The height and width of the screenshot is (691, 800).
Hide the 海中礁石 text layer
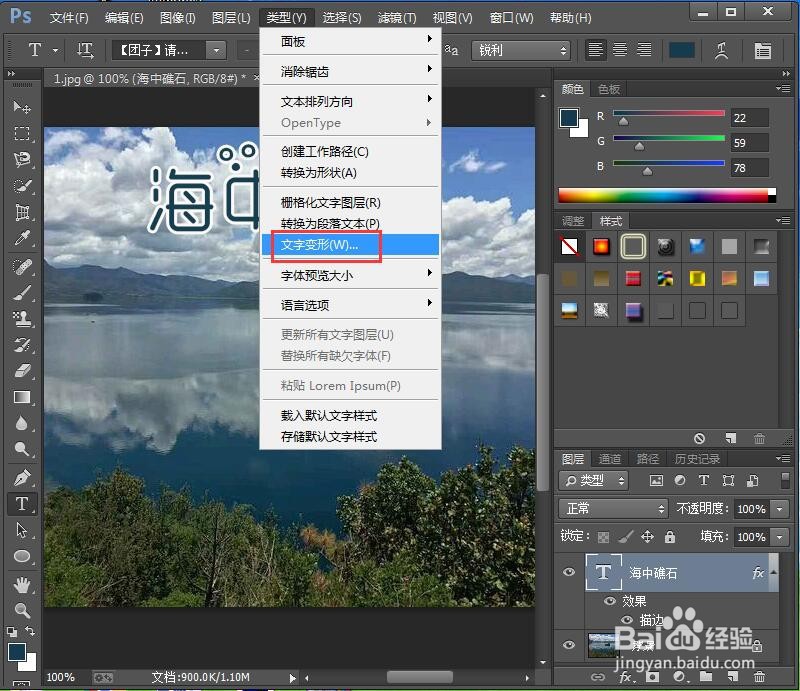[568, 572]
